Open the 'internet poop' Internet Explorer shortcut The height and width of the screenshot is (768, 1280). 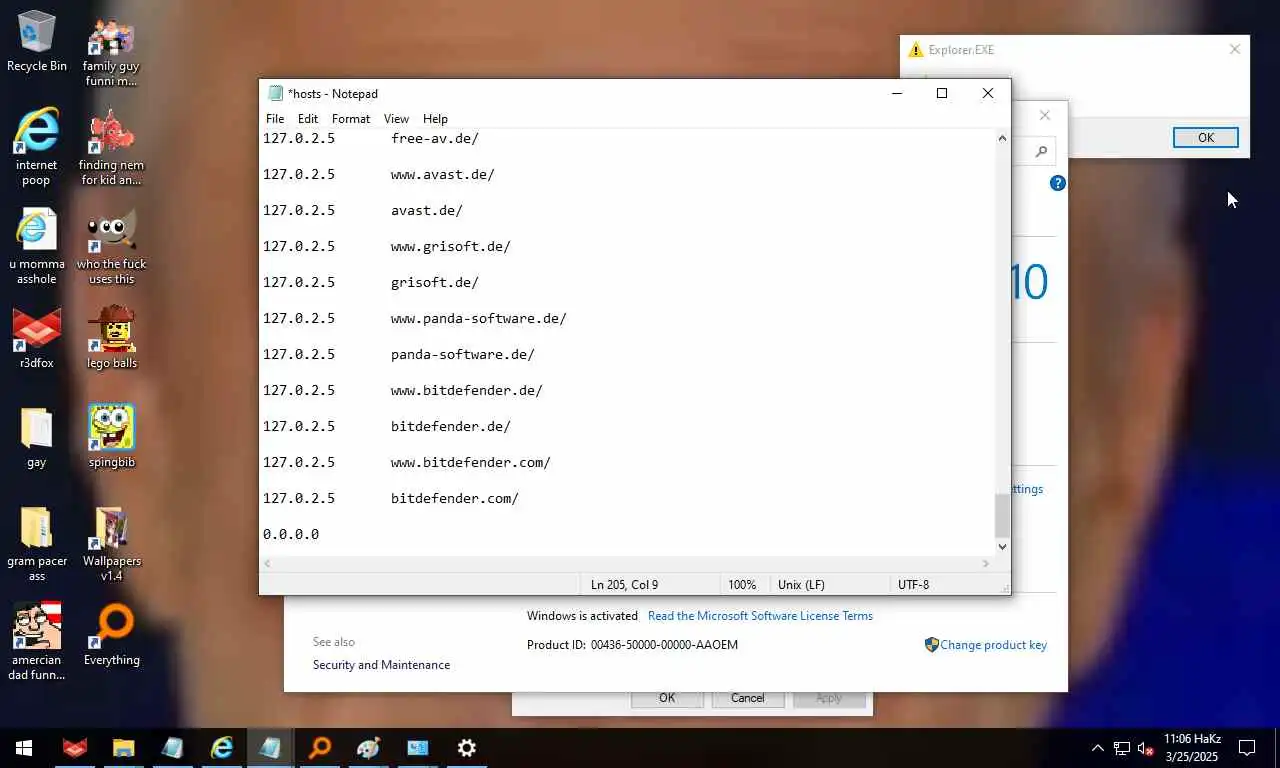[x=36, y=146]
